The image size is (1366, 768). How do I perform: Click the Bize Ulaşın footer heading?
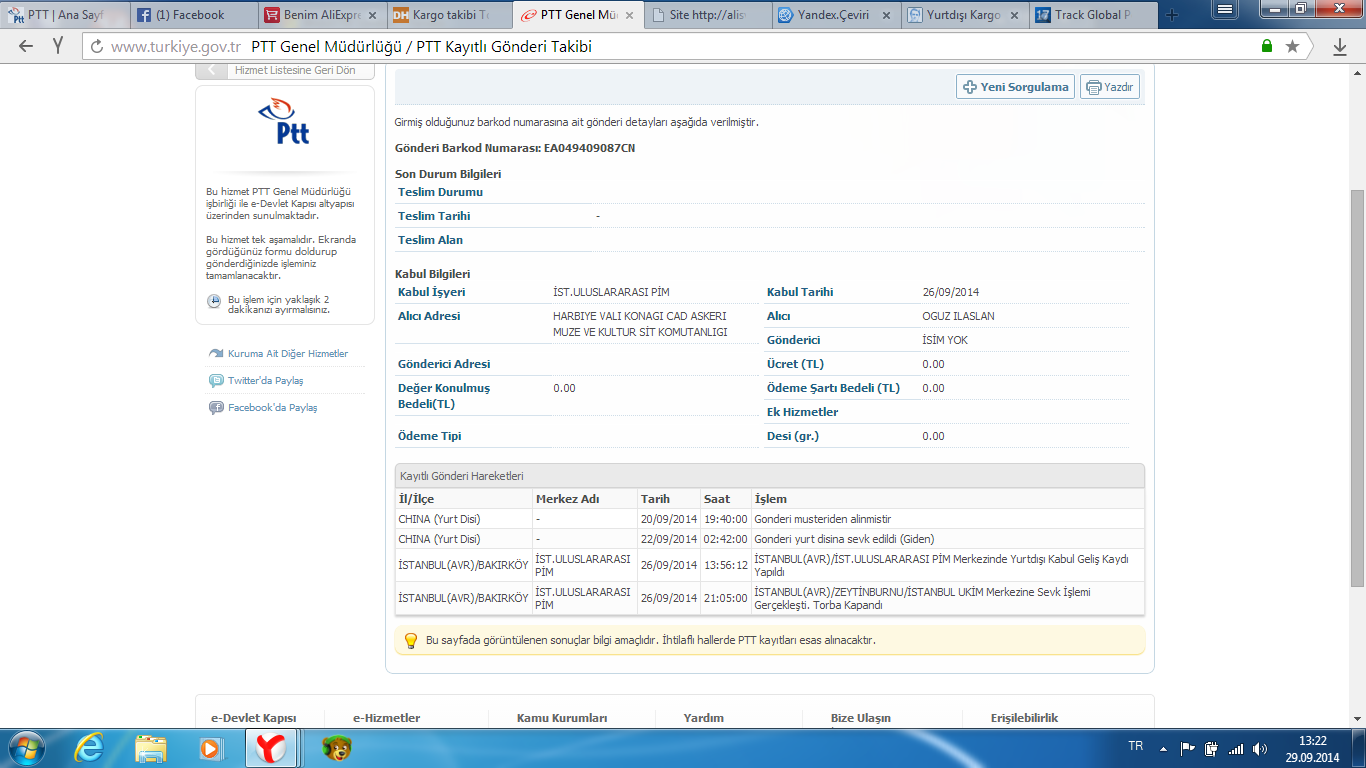click(861, 718)
